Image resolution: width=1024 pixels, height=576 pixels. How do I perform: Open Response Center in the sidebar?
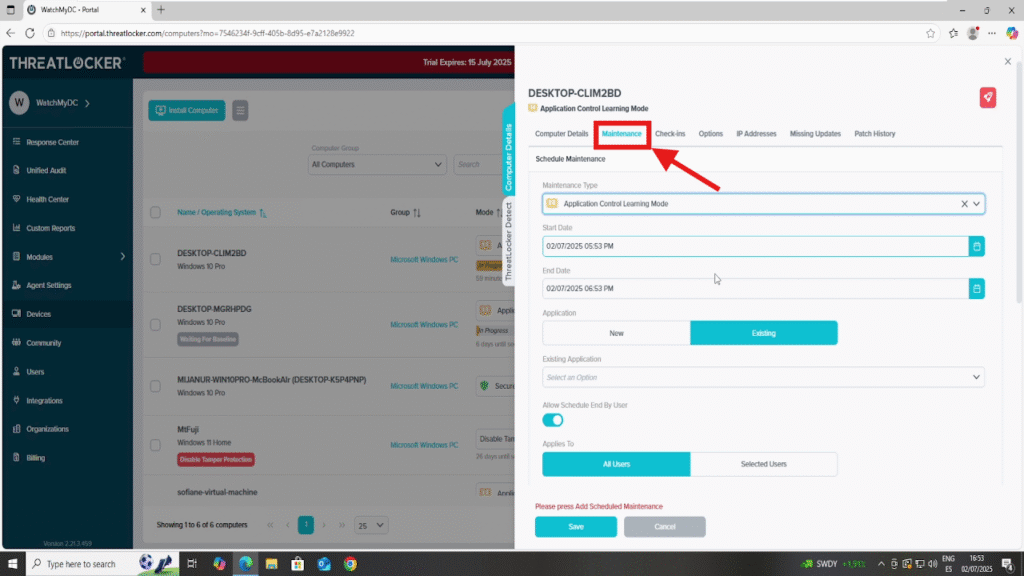(52, 142)
